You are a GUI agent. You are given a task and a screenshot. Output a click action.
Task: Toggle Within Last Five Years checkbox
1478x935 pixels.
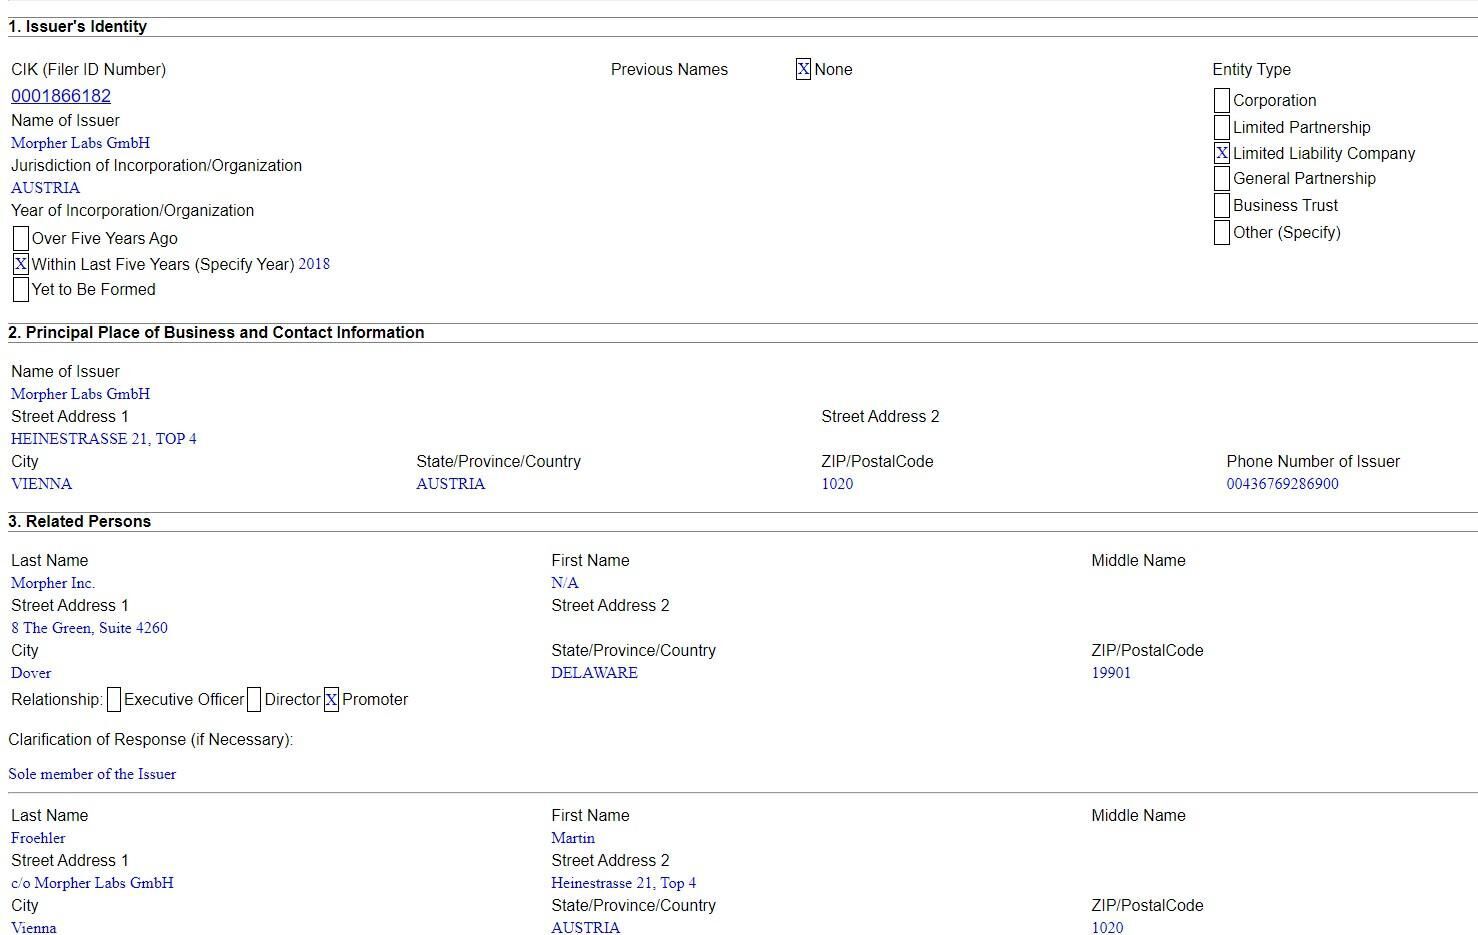pos(20,264)
